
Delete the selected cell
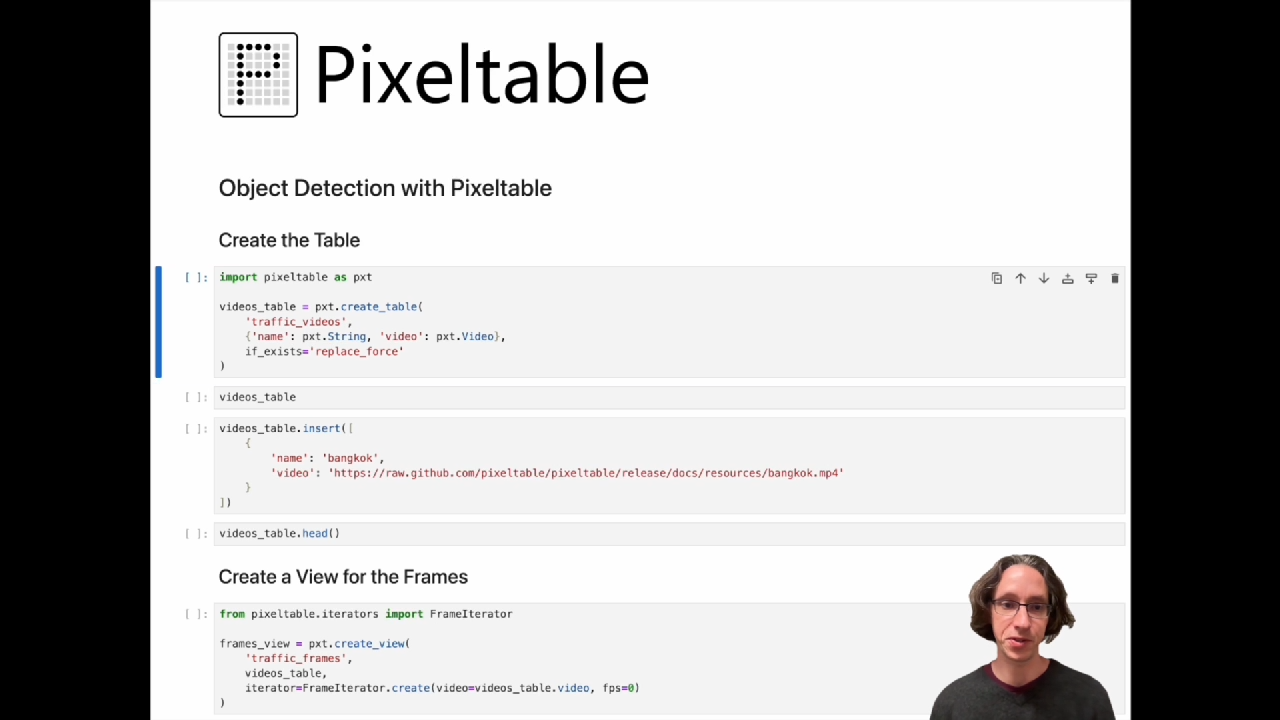click(x=1115, y=279)
